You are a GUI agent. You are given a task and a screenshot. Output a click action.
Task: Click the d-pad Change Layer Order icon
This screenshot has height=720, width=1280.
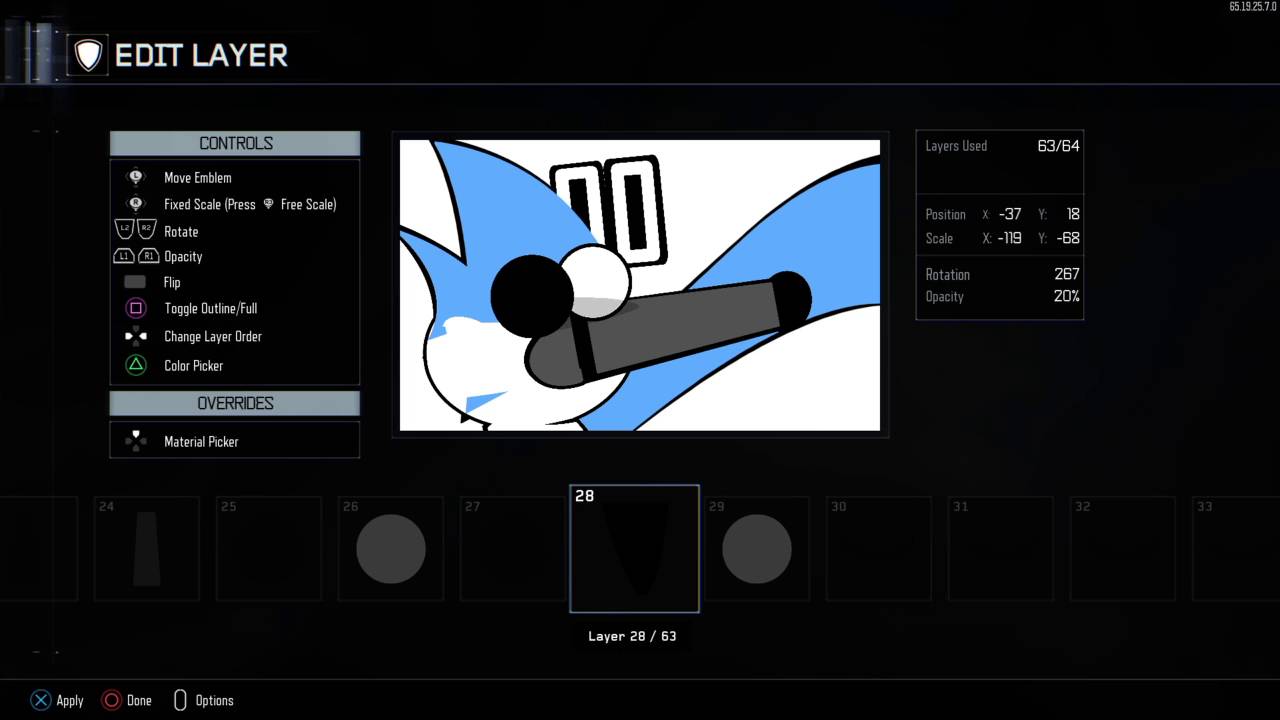[136, 337]
